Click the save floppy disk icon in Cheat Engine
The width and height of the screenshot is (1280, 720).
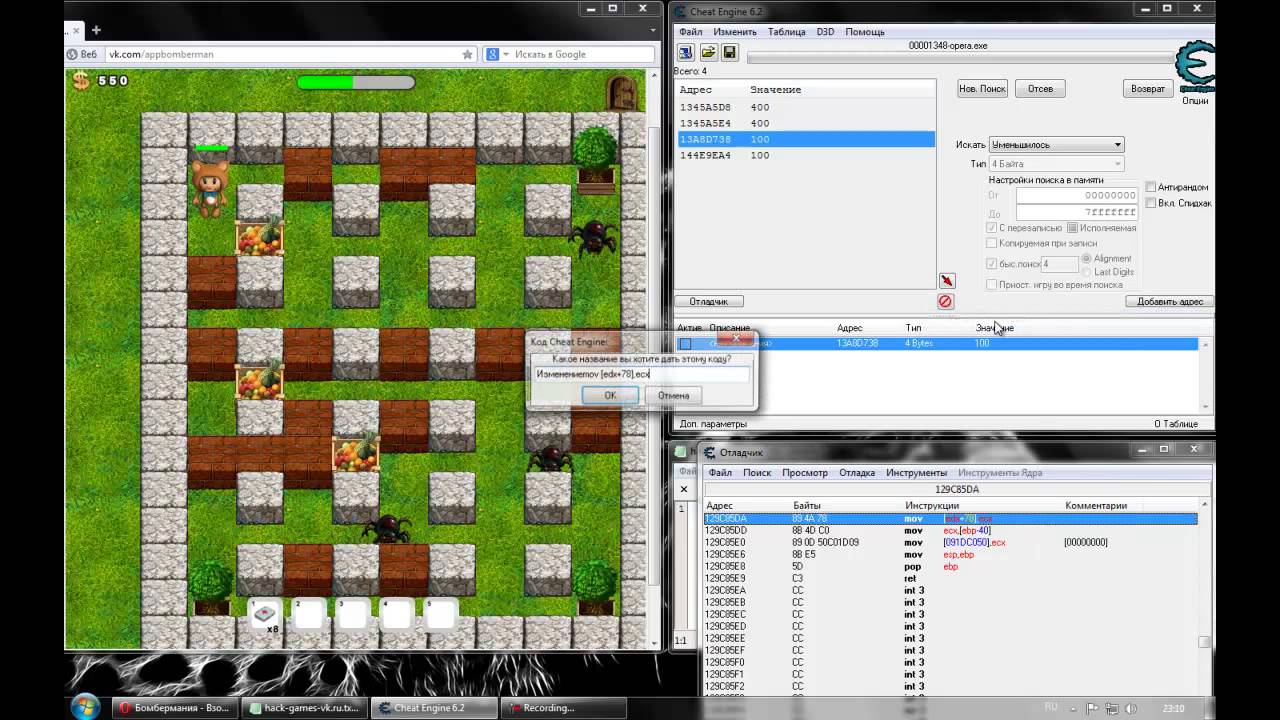pos(729,52)
